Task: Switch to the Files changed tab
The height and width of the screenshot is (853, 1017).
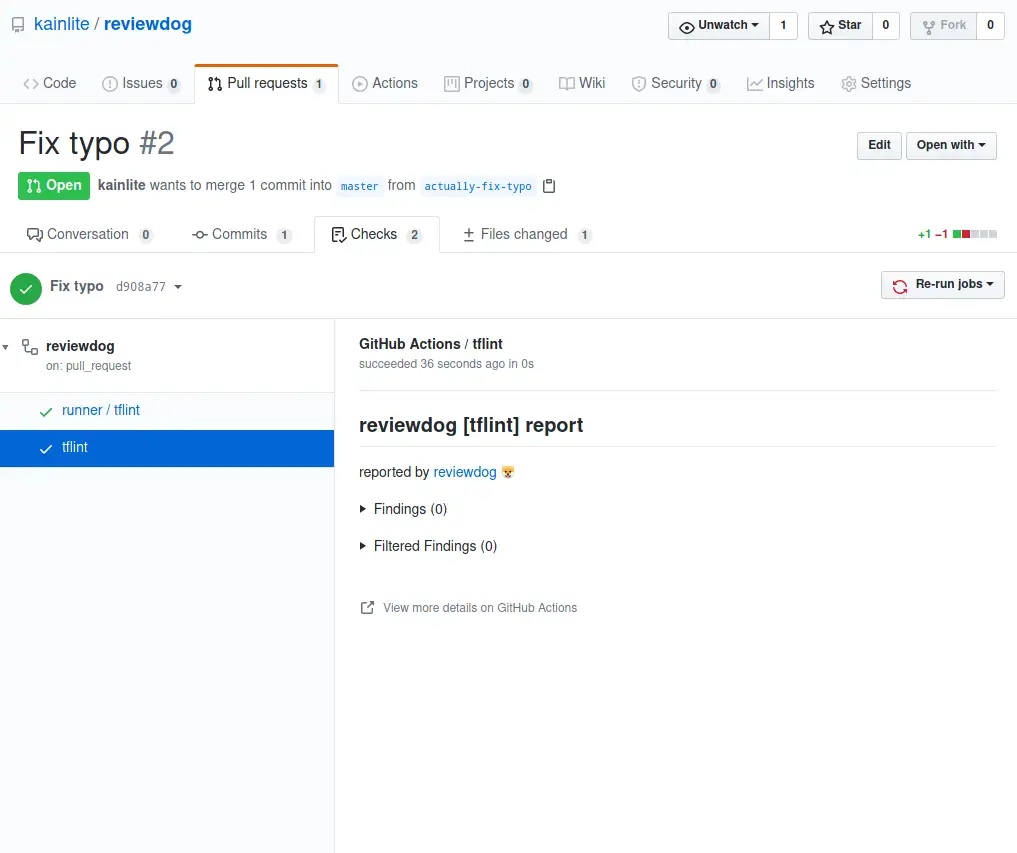Action: tap(527, 235)
